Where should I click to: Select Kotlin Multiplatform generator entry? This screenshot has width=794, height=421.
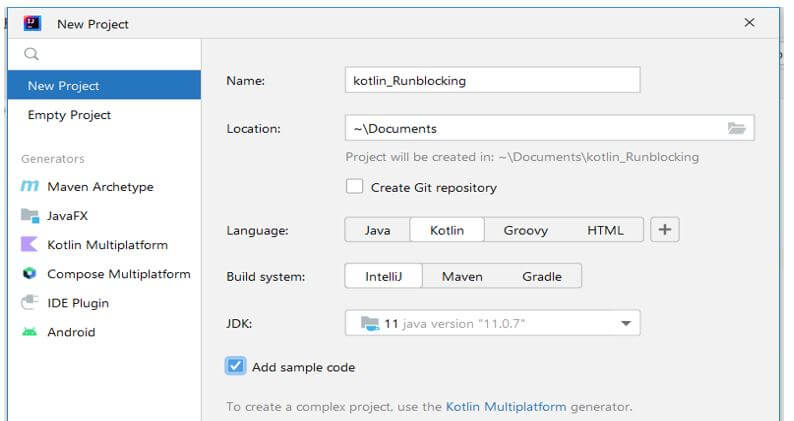(x=104, y=245)
